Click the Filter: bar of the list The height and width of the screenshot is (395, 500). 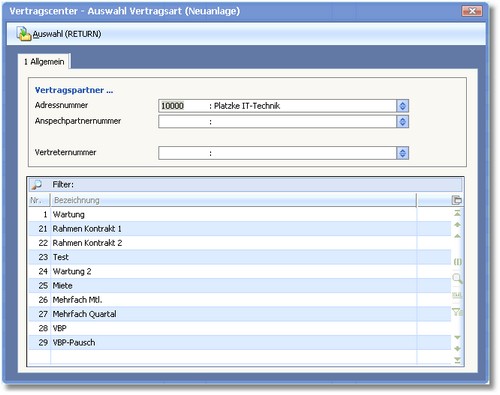click(x=246, y=184)
